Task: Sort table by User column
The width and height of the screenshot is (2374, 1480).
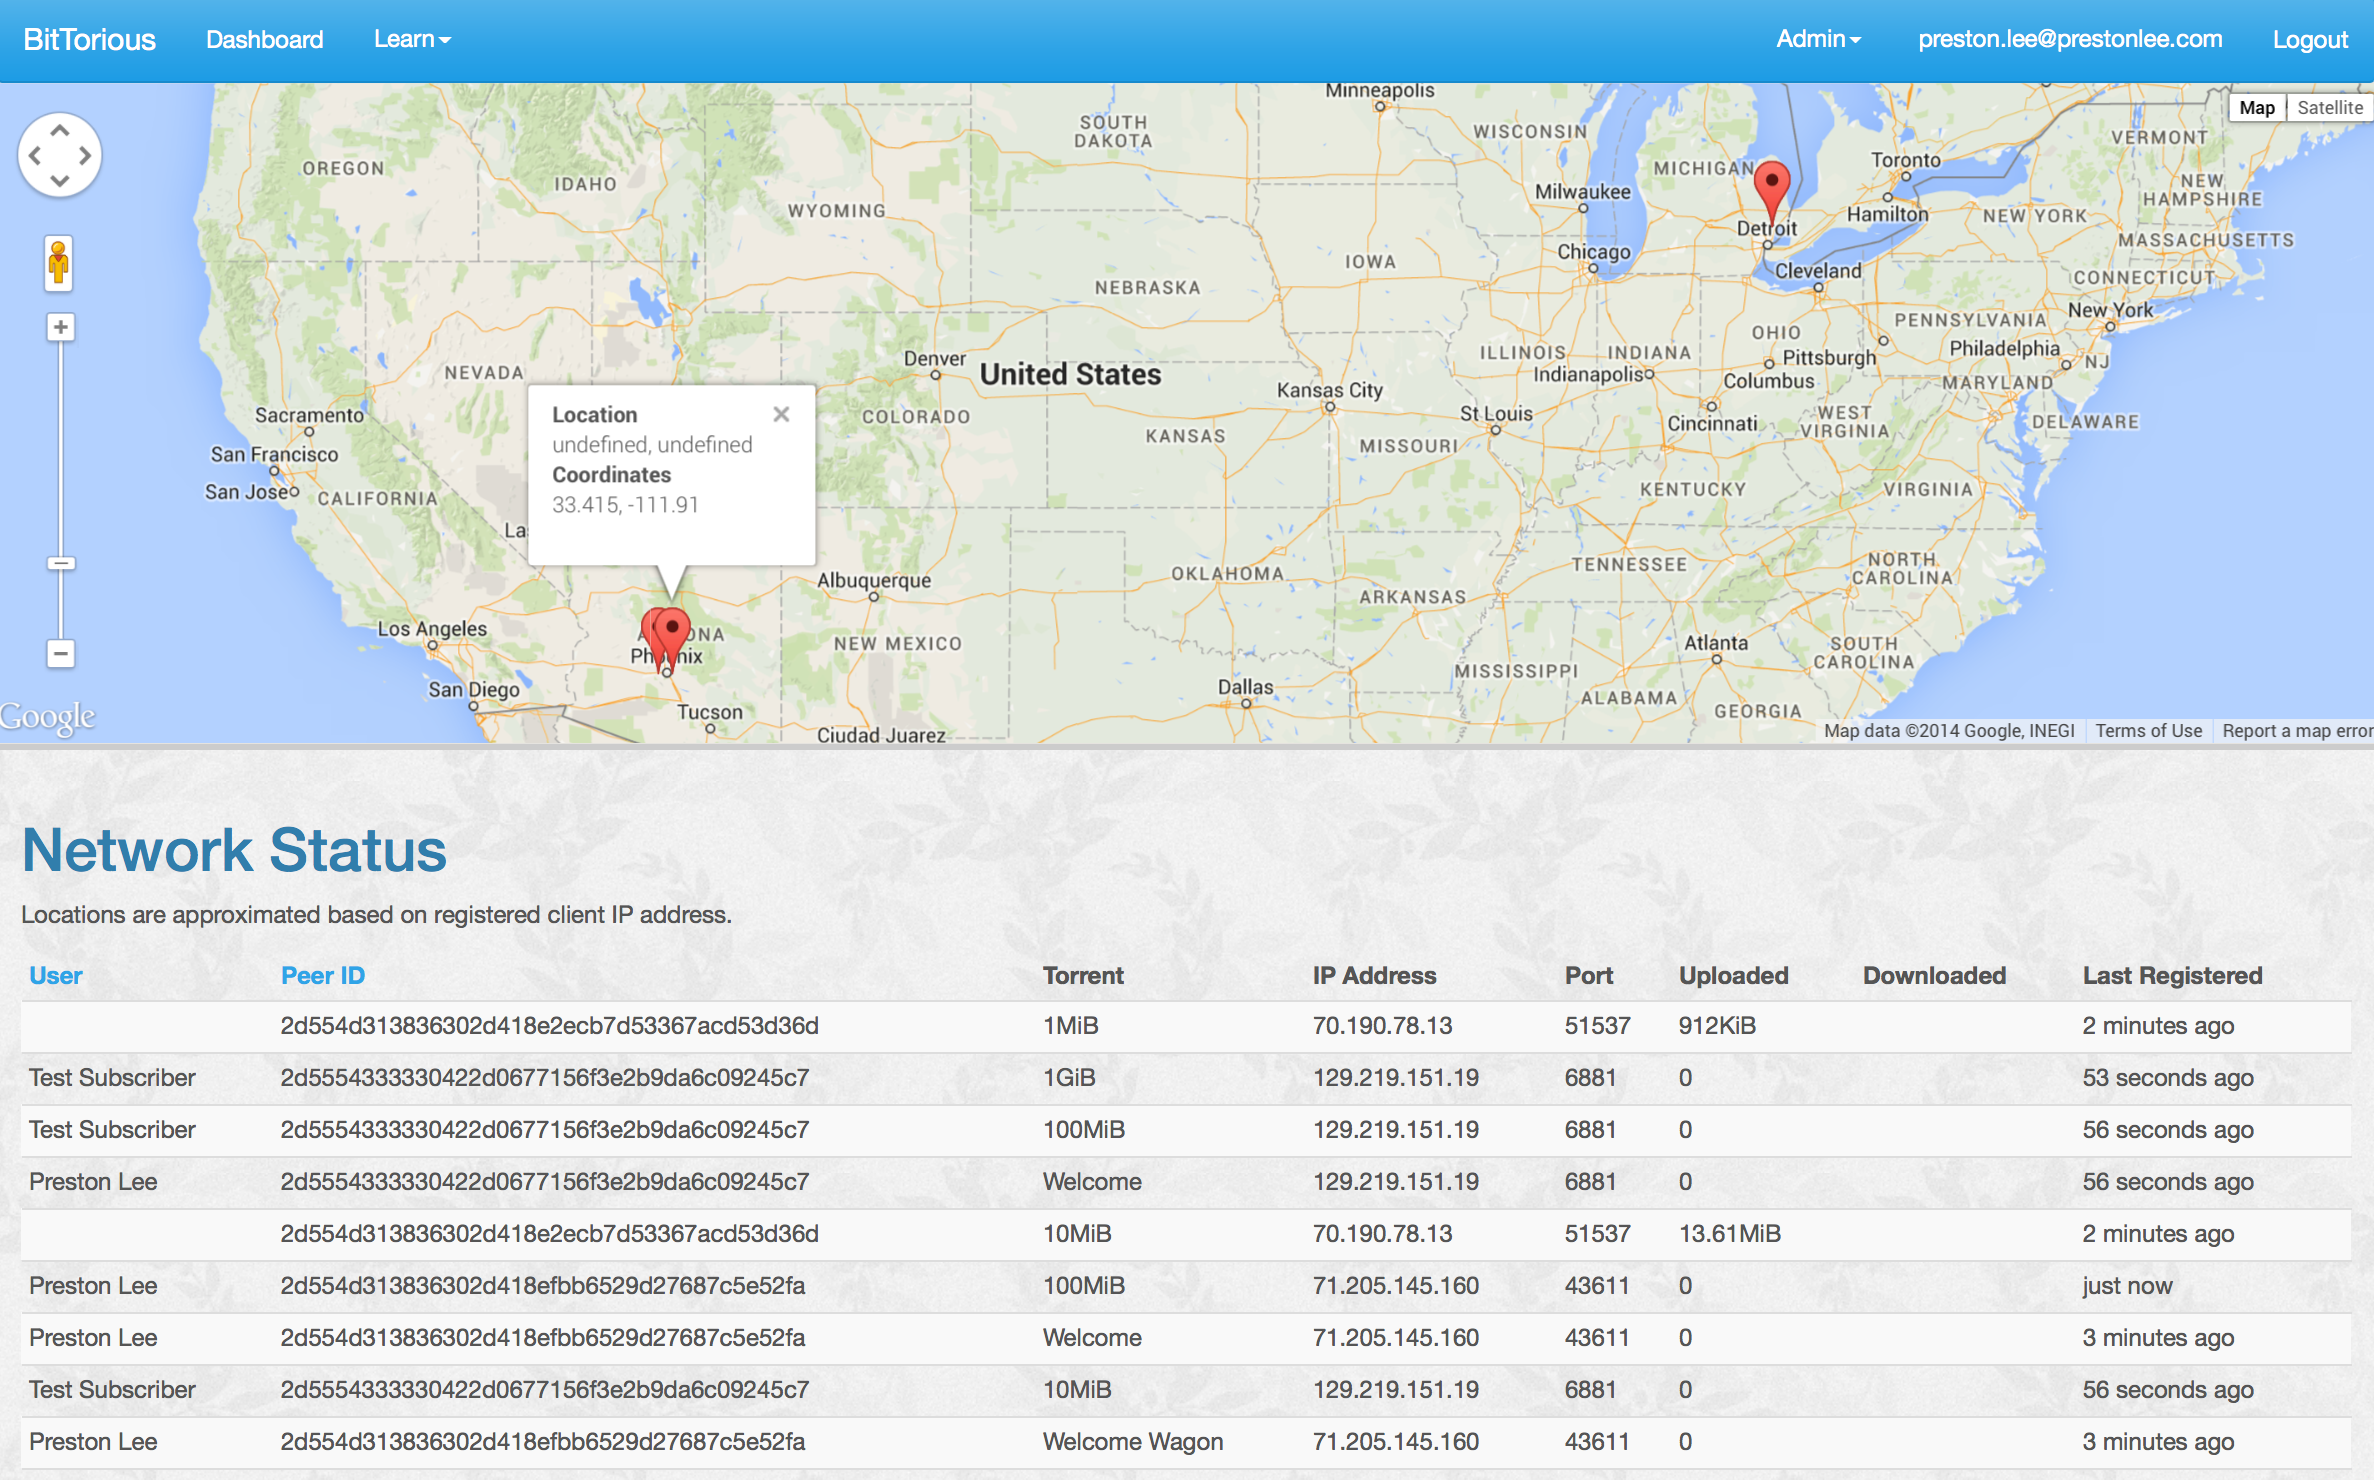Action: 56,975
